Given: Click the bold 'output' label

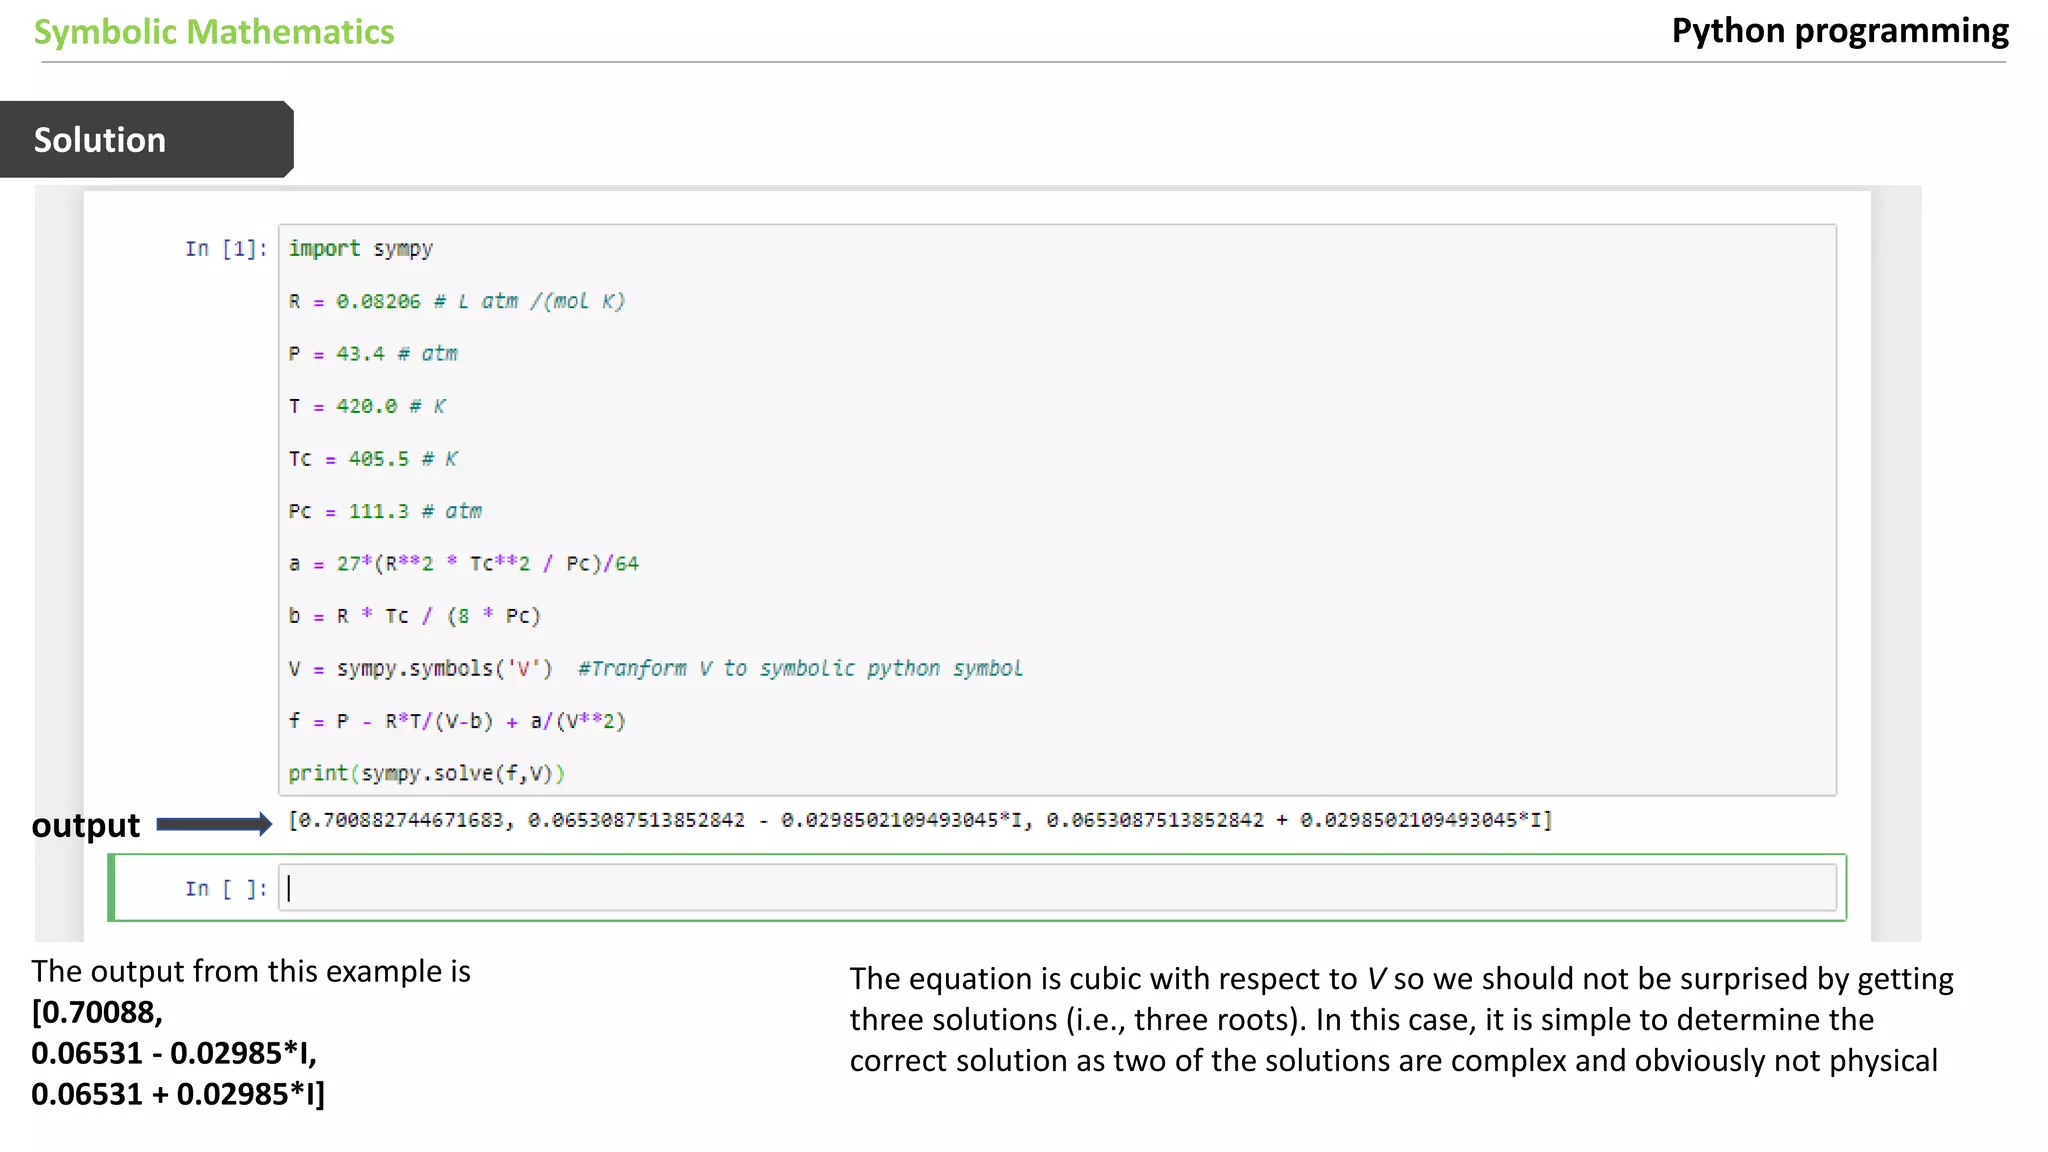Looking at the screenshot, I should [86, 826].
